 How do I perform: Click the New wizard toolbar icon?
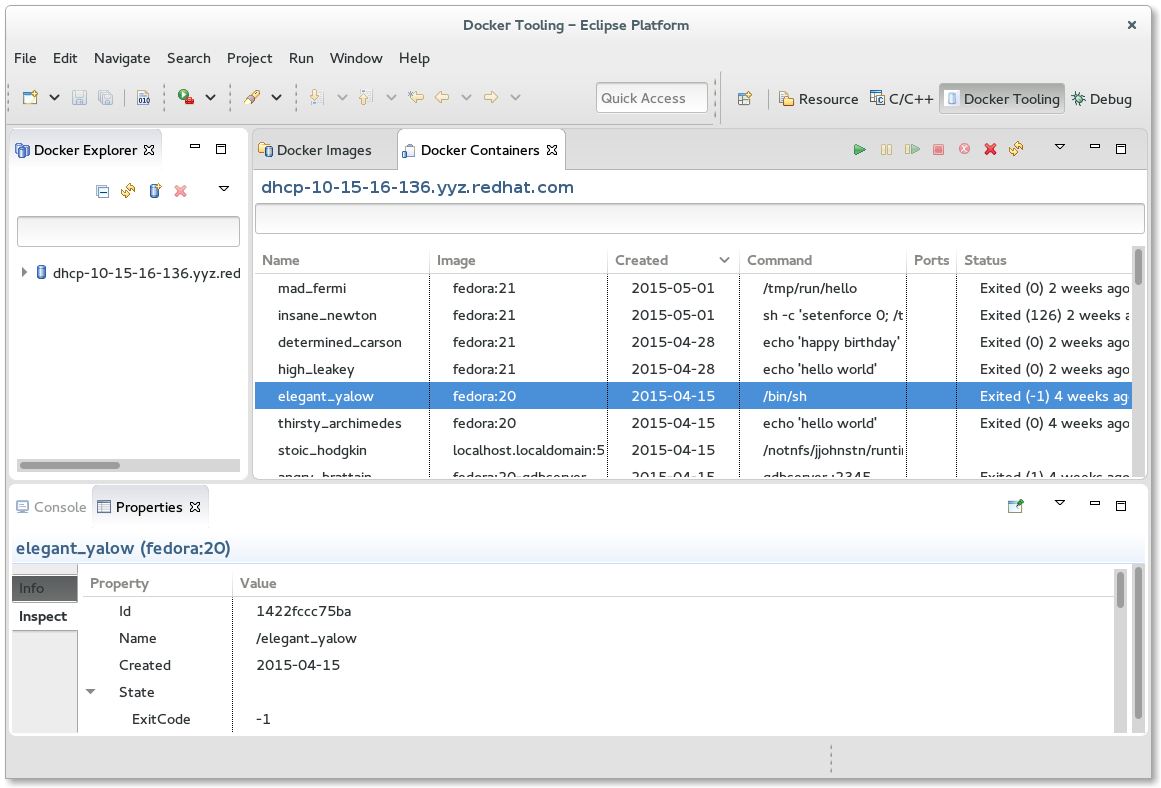(30, 97)
